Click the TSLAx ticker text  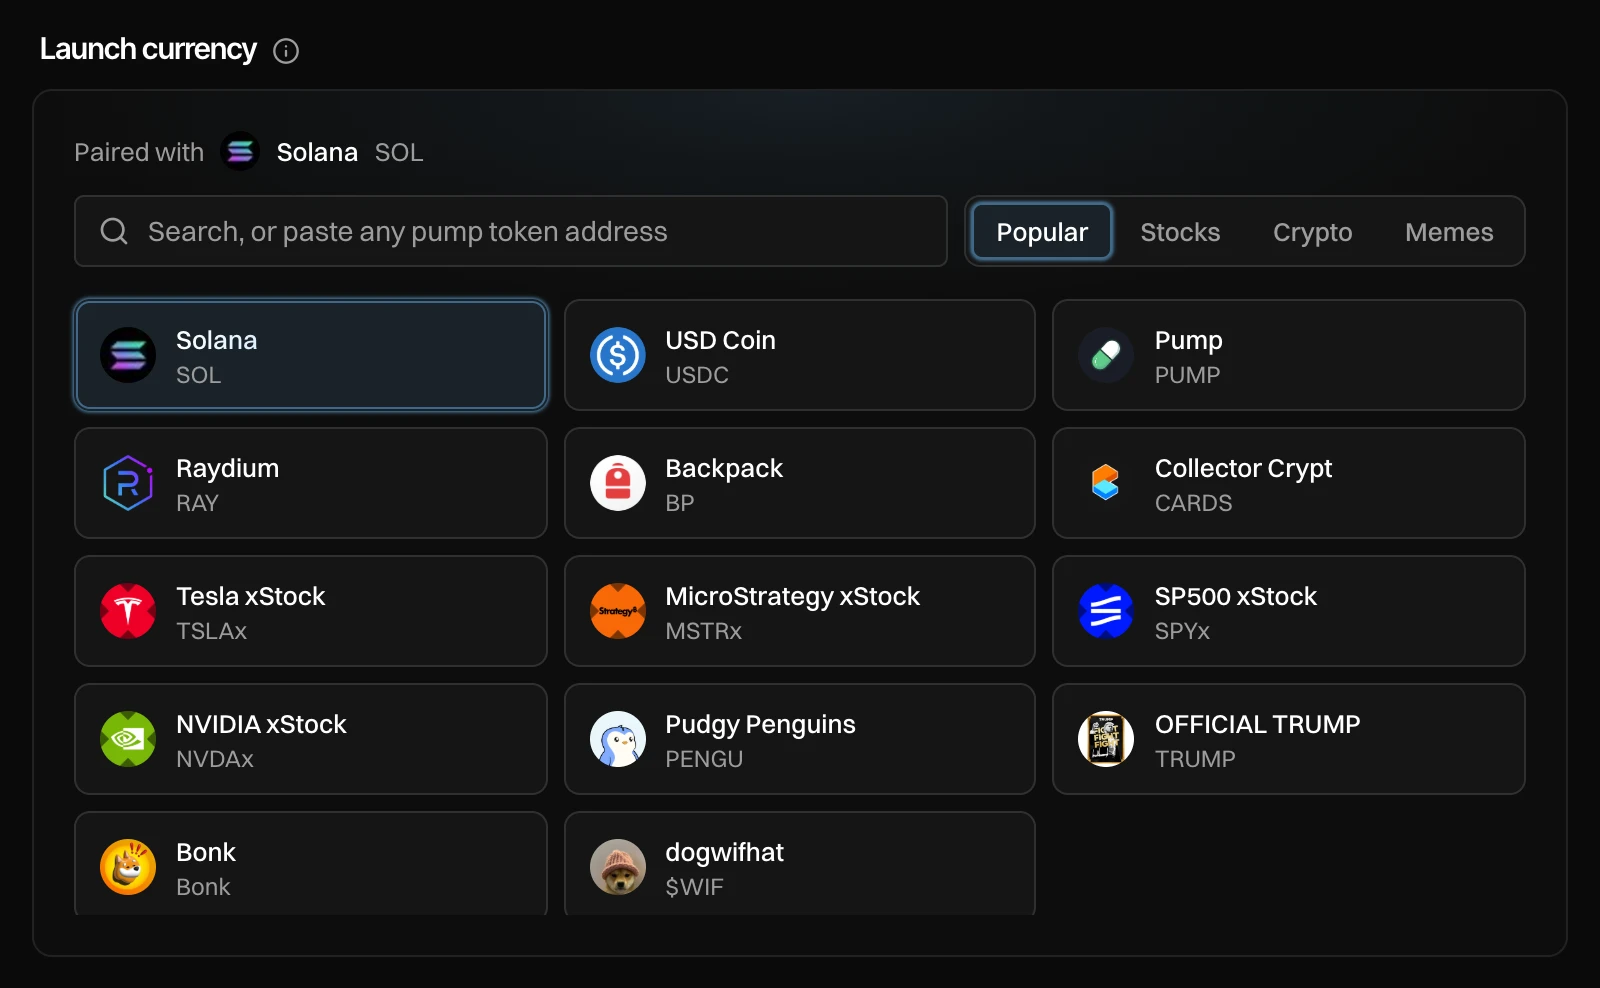[x=211, y=631]
